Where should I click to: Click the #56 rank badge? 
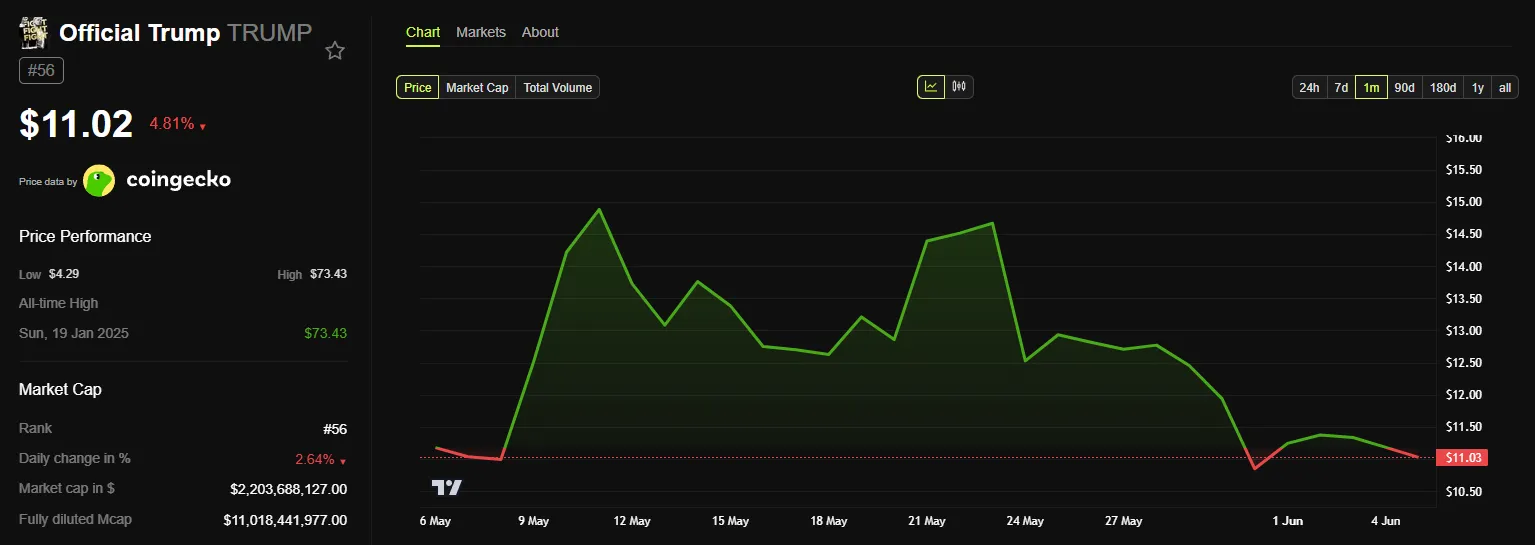tap(41, 71)
